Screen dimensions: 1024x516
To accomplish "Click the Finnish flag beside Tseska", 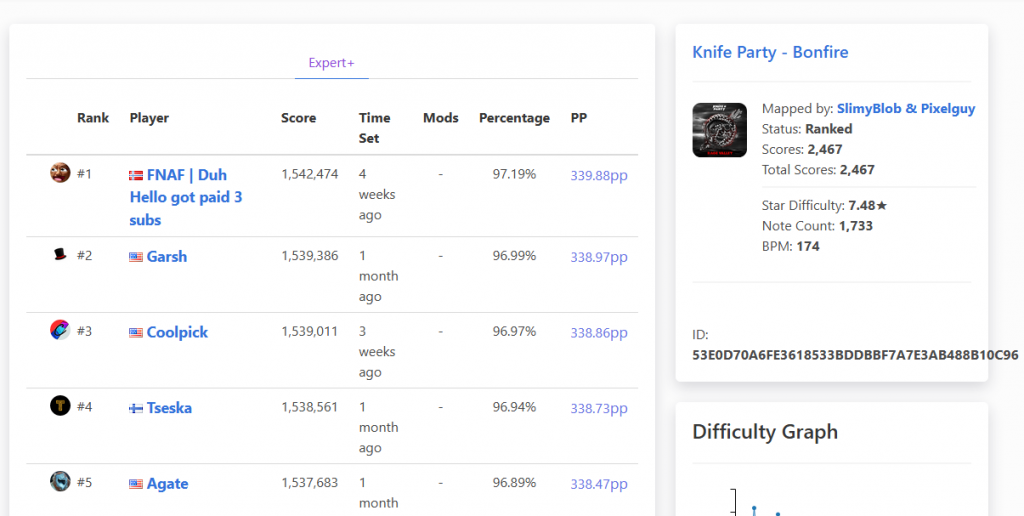I will click(x=136, y=409).
